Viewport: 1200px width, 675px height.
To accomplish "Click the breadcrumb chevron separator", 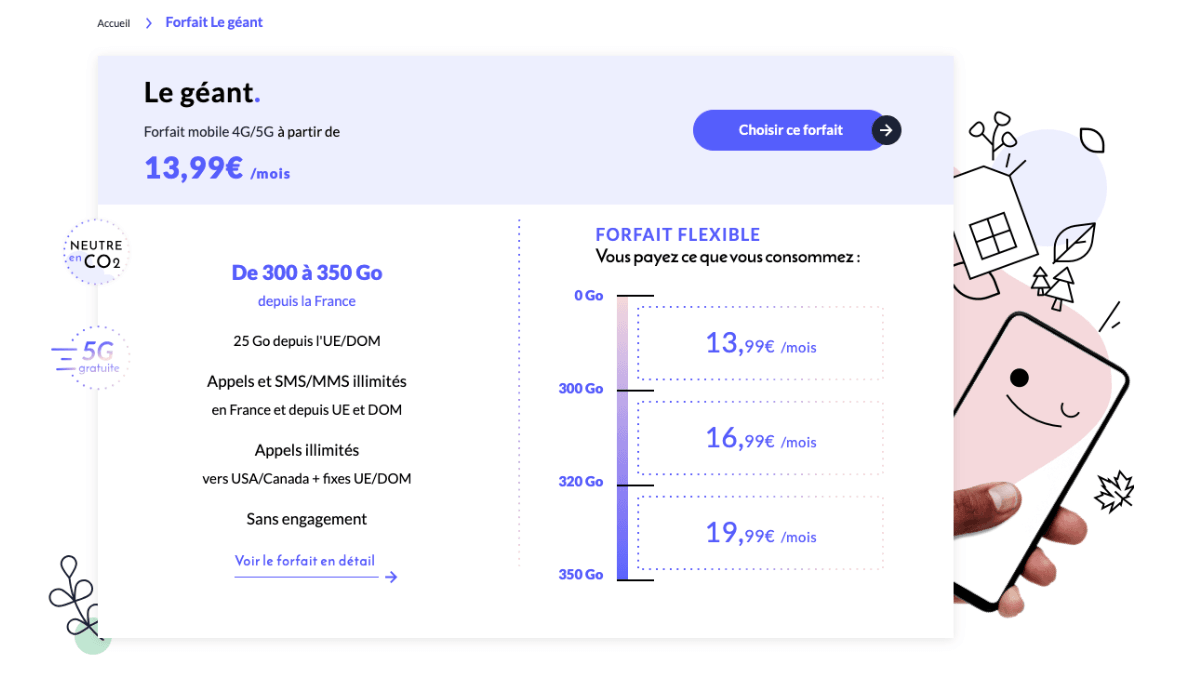I will pos(148,23).
